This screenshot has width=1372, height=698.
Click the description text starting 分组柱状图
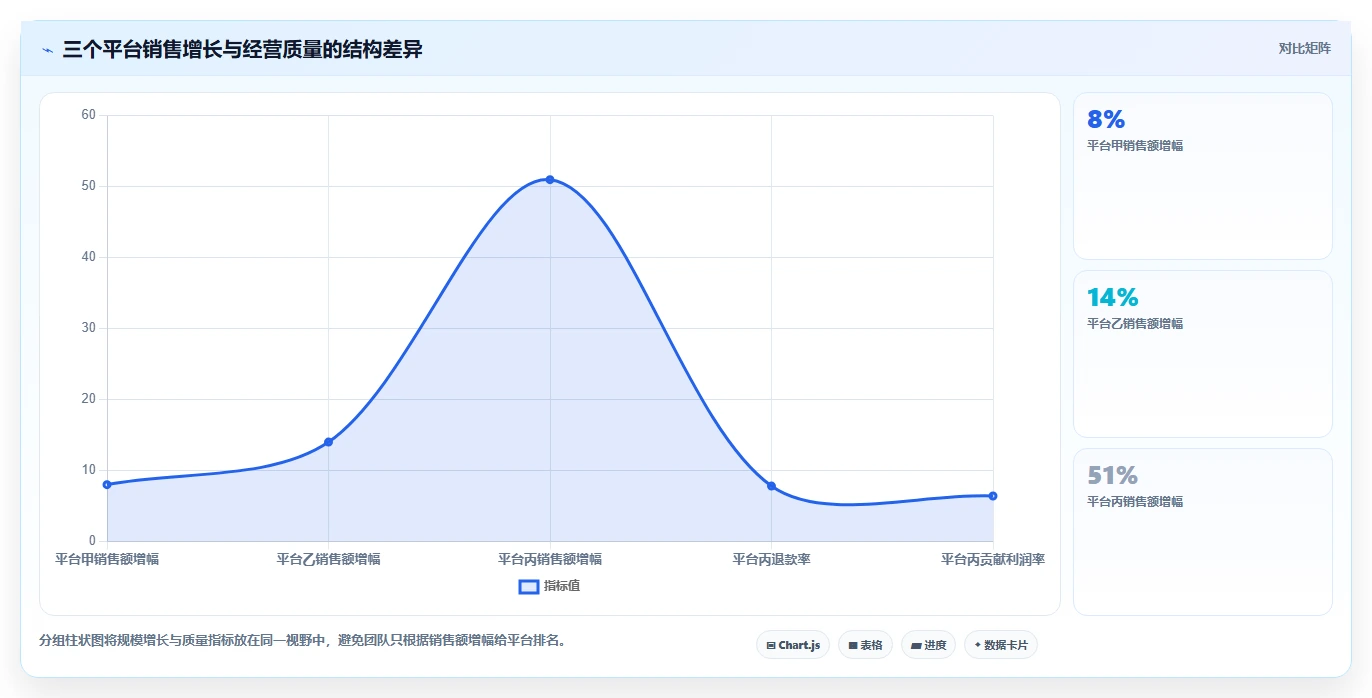point(305,640)
